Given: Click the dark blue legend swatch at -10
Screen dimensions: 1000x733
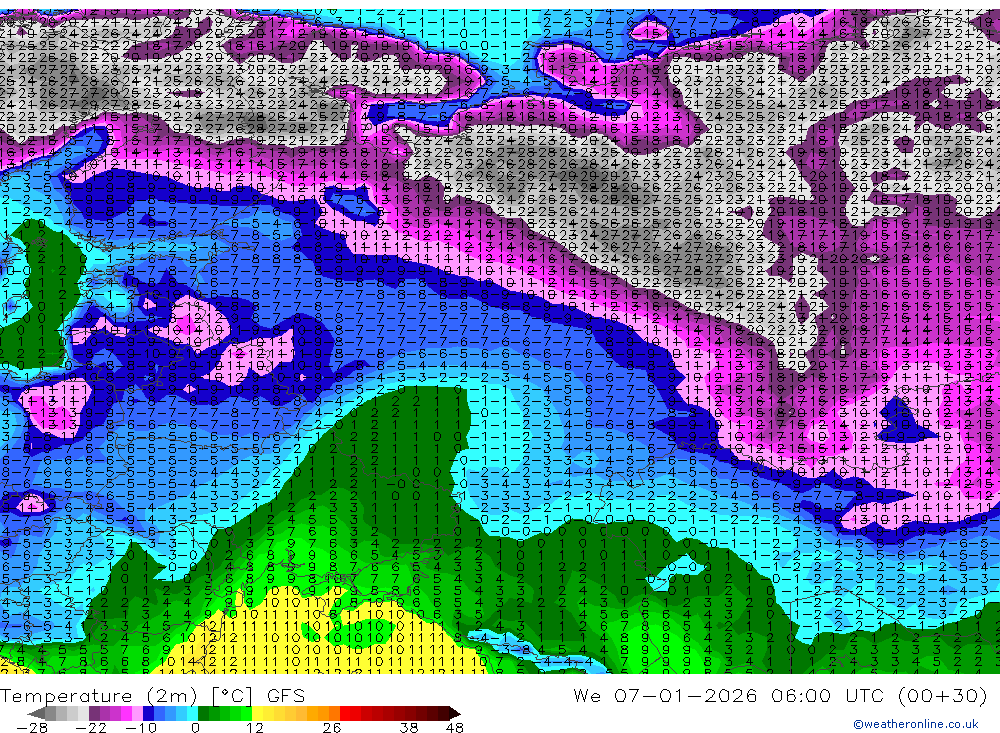Looking at the screenshot, I should tap(148, 713).
